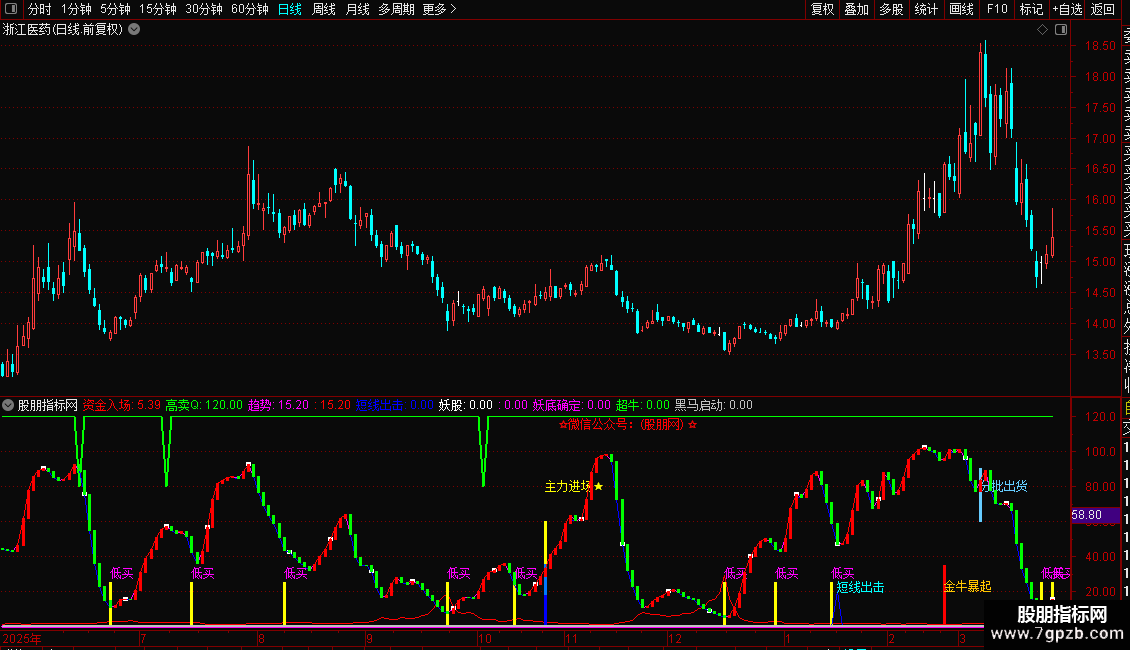Click the 股朋指标网 indicator name
Image resolution: width=1130 pixels, height=650 pixels.
(x=48, y=405)
